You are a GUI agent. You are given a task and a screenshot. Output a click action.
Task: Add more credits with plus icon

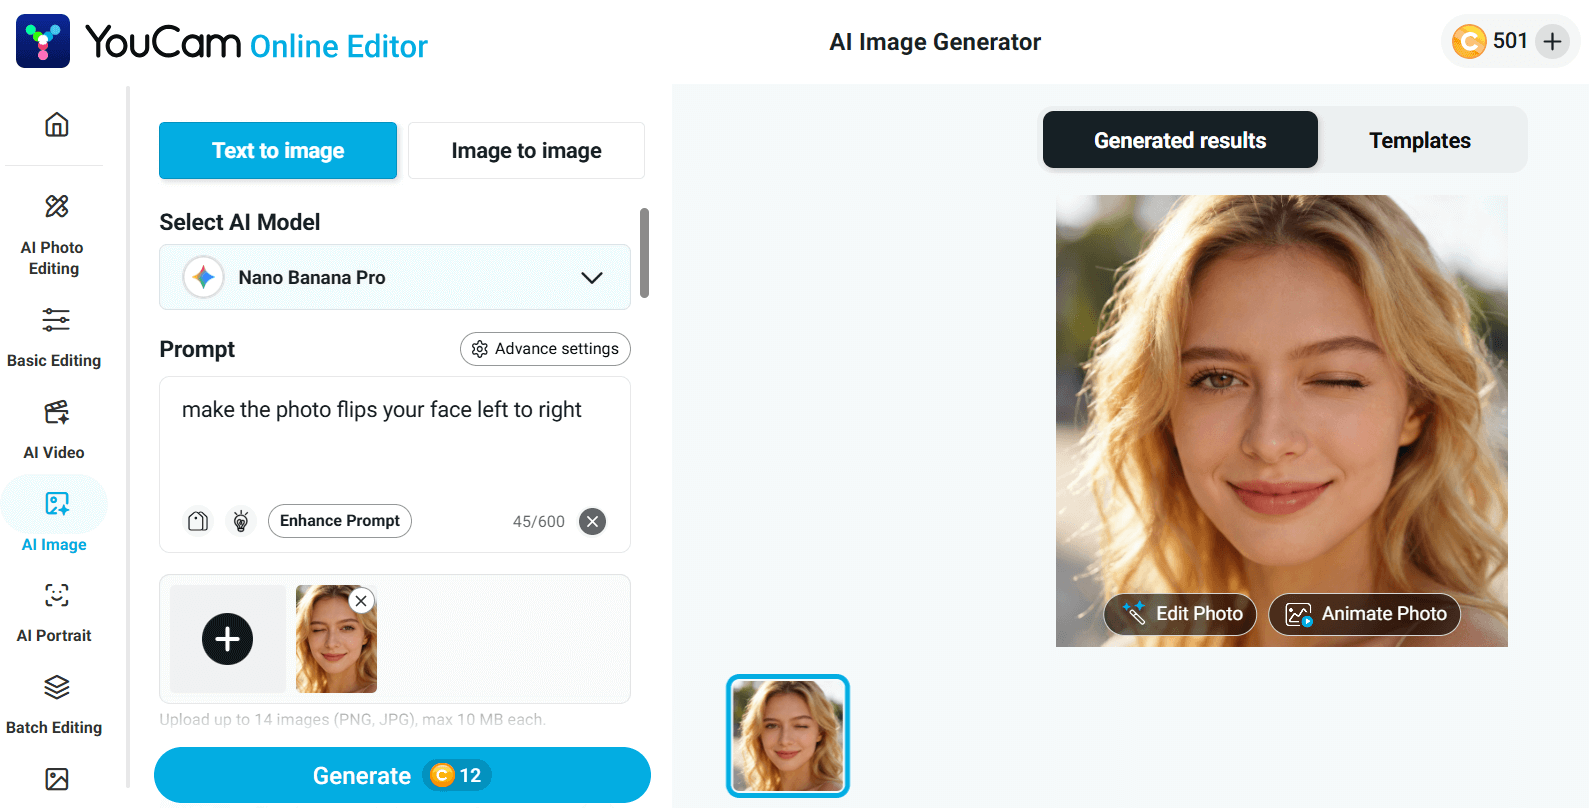click(1552, 42)
